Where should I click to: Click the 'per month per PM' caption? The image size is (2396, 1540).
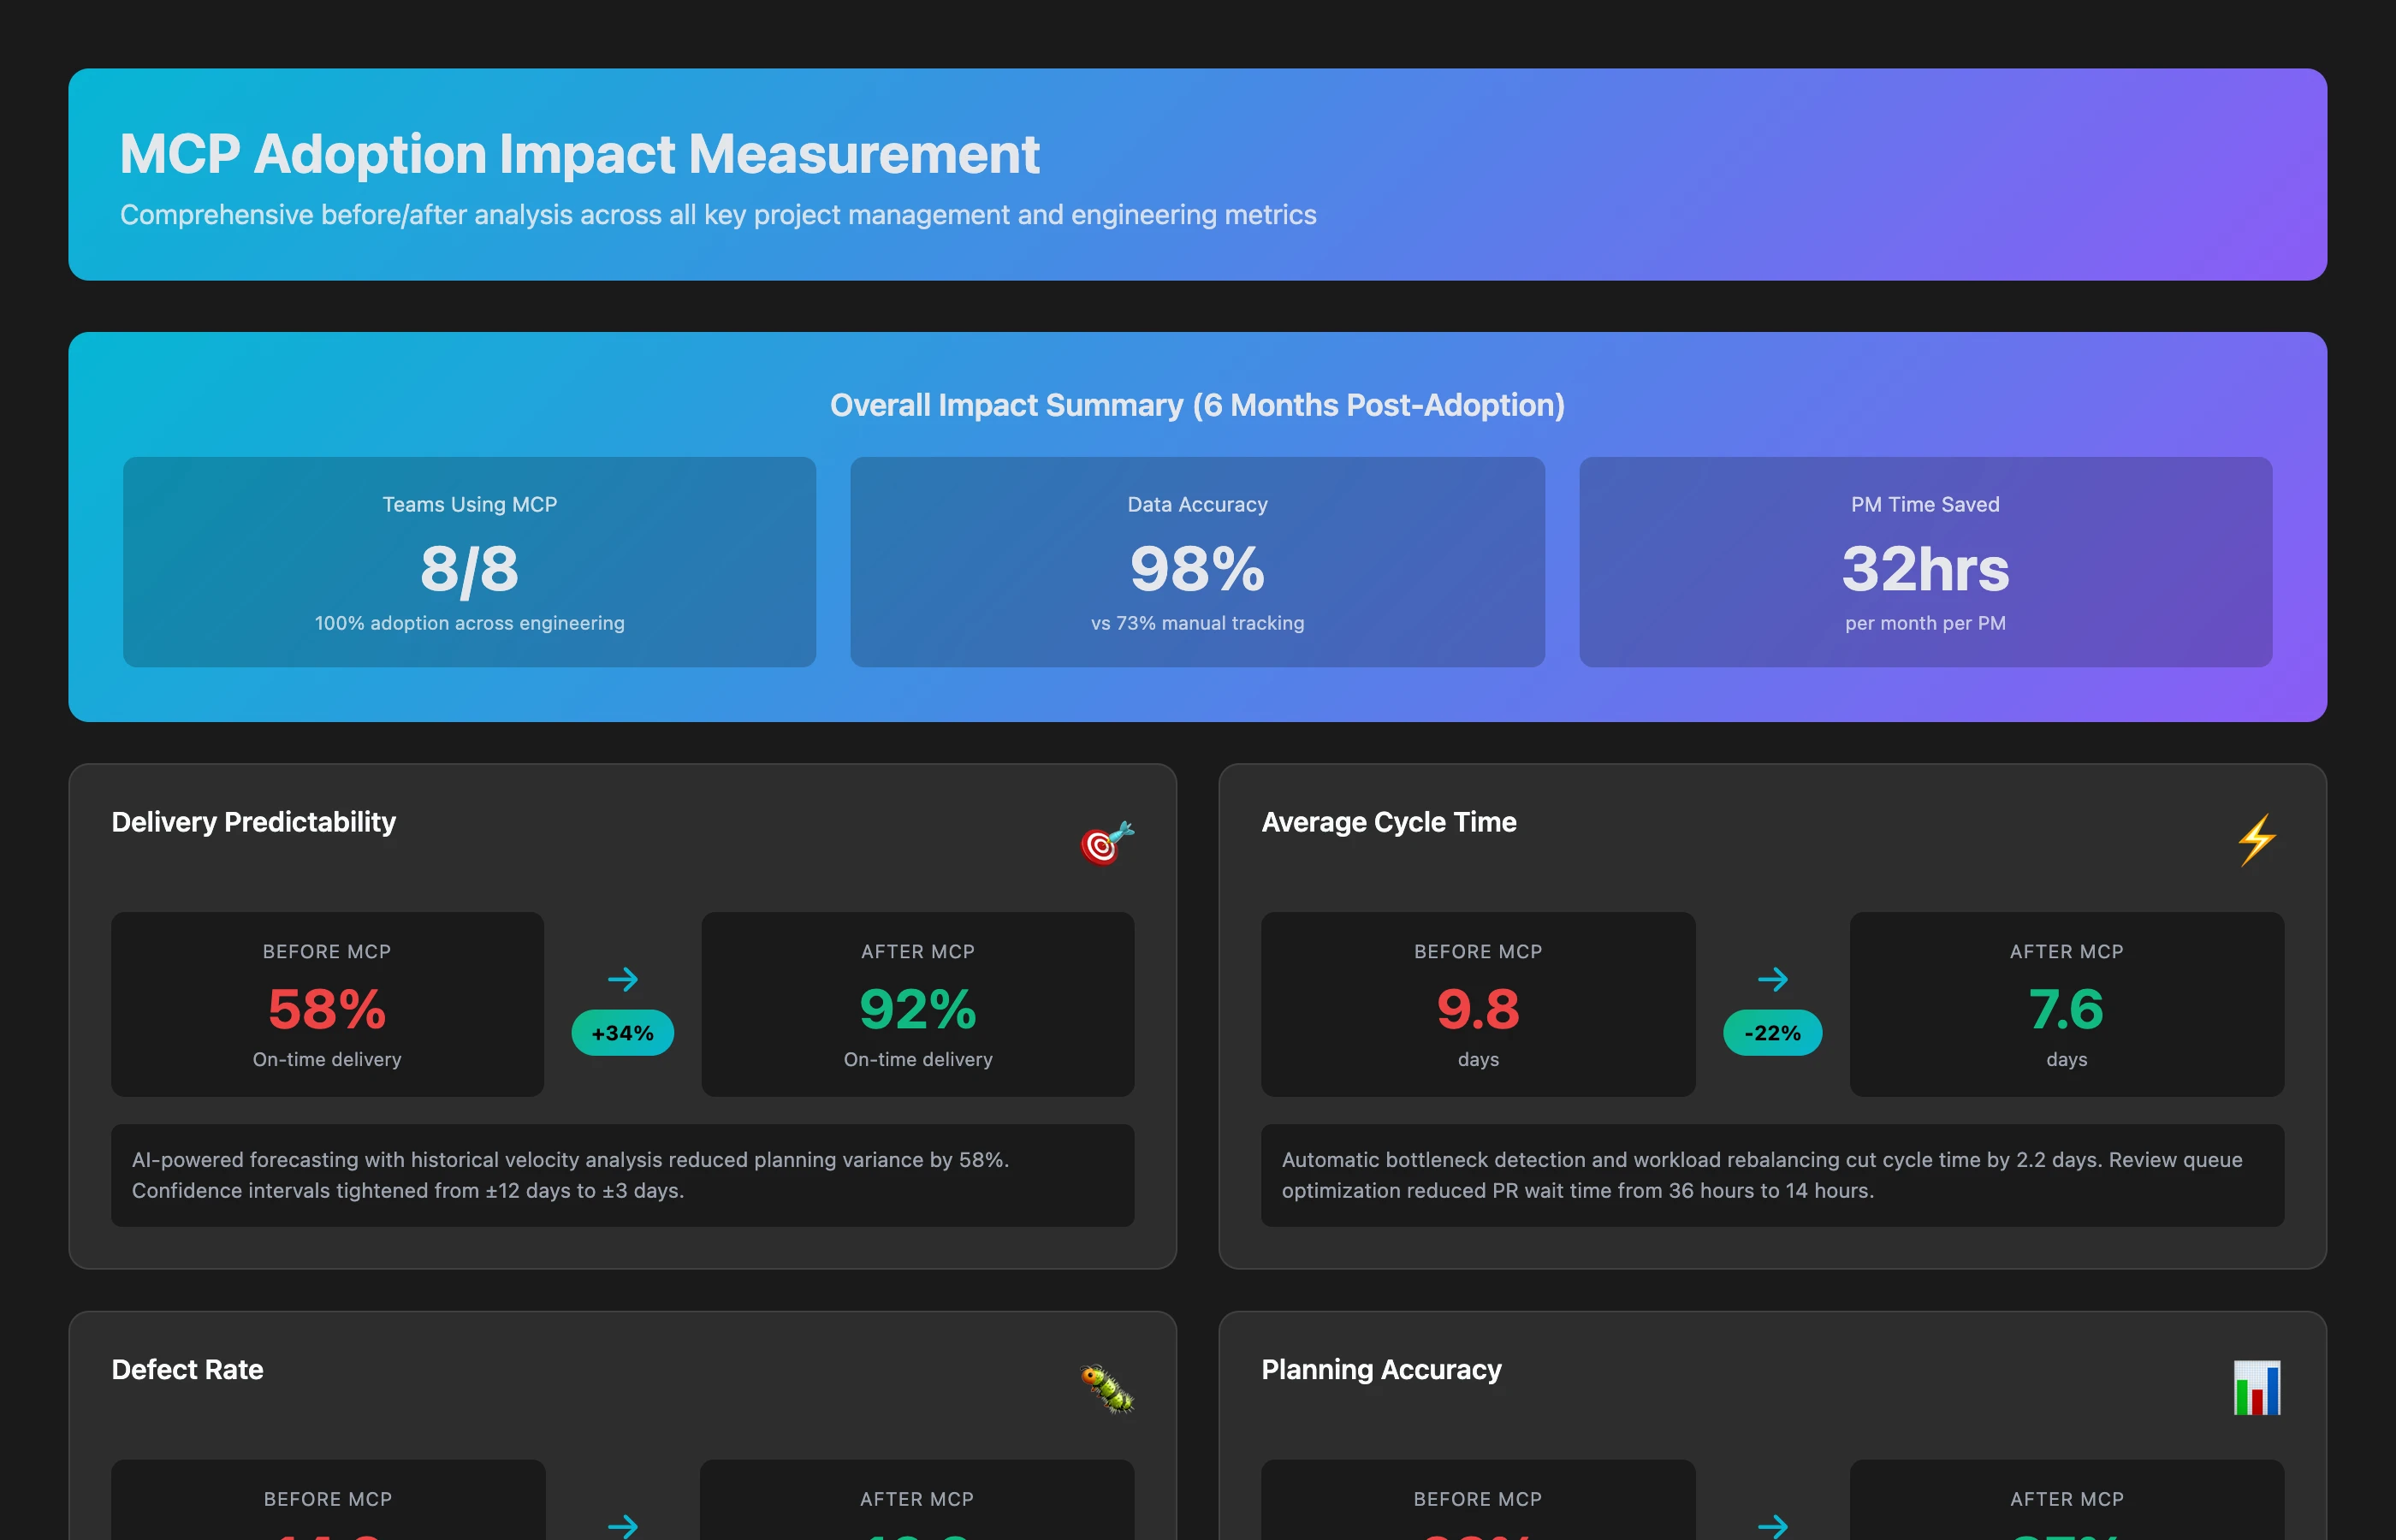(x=1926, y=623)
